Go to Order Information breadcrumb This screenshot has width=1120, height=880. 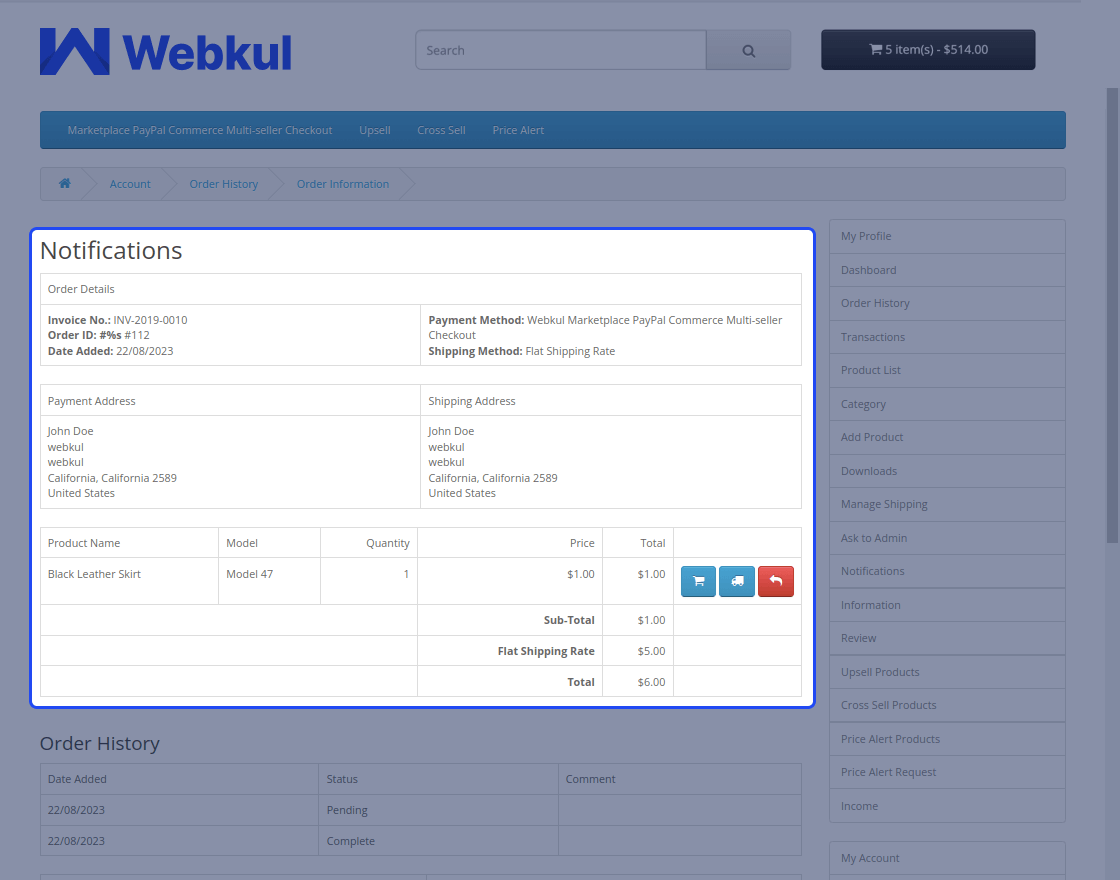point(343,184)
